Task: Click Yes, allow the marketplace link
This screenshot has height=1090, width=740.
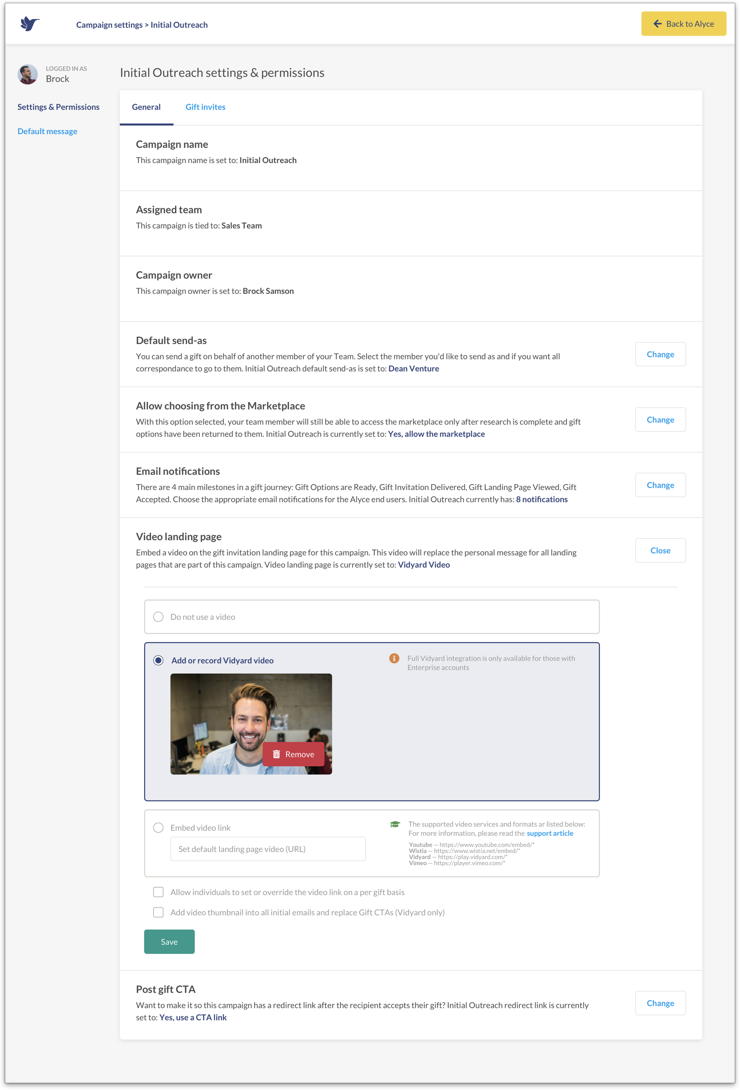Action: click(436, 434)
